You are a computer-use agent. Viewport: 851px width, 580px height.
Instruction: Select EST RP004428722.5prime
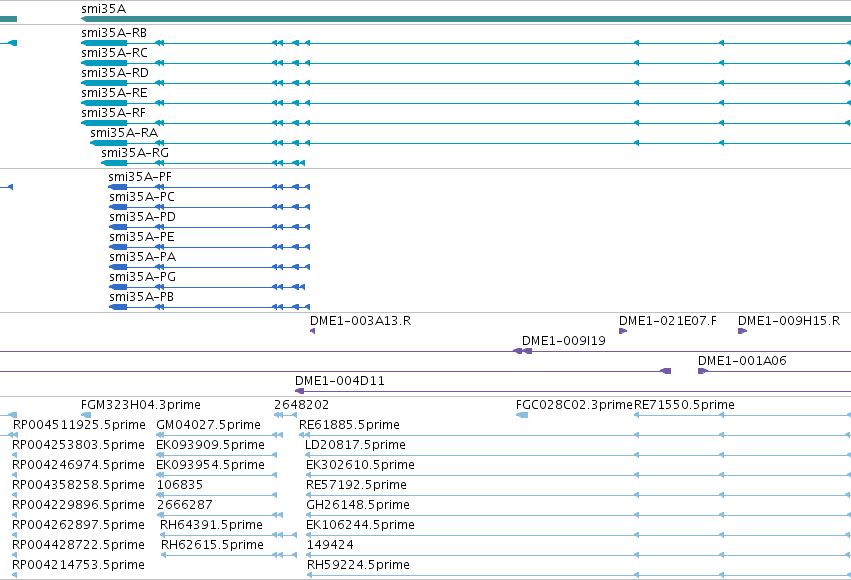point(78,545)
